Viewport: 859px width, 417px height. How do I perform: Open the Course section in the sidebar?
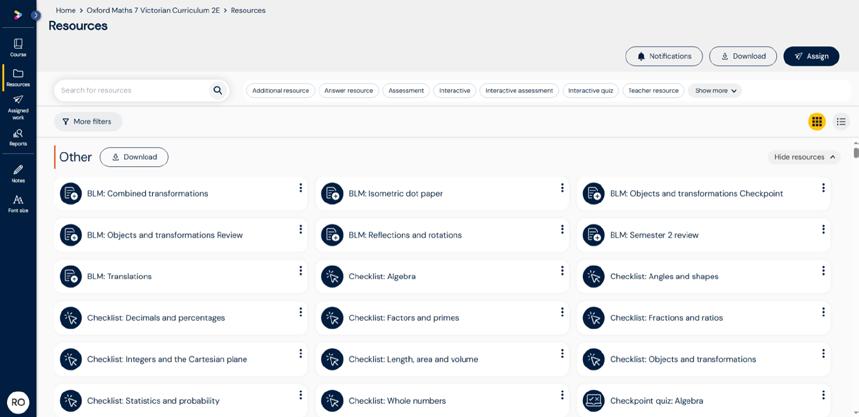click(x=18, y=48)
